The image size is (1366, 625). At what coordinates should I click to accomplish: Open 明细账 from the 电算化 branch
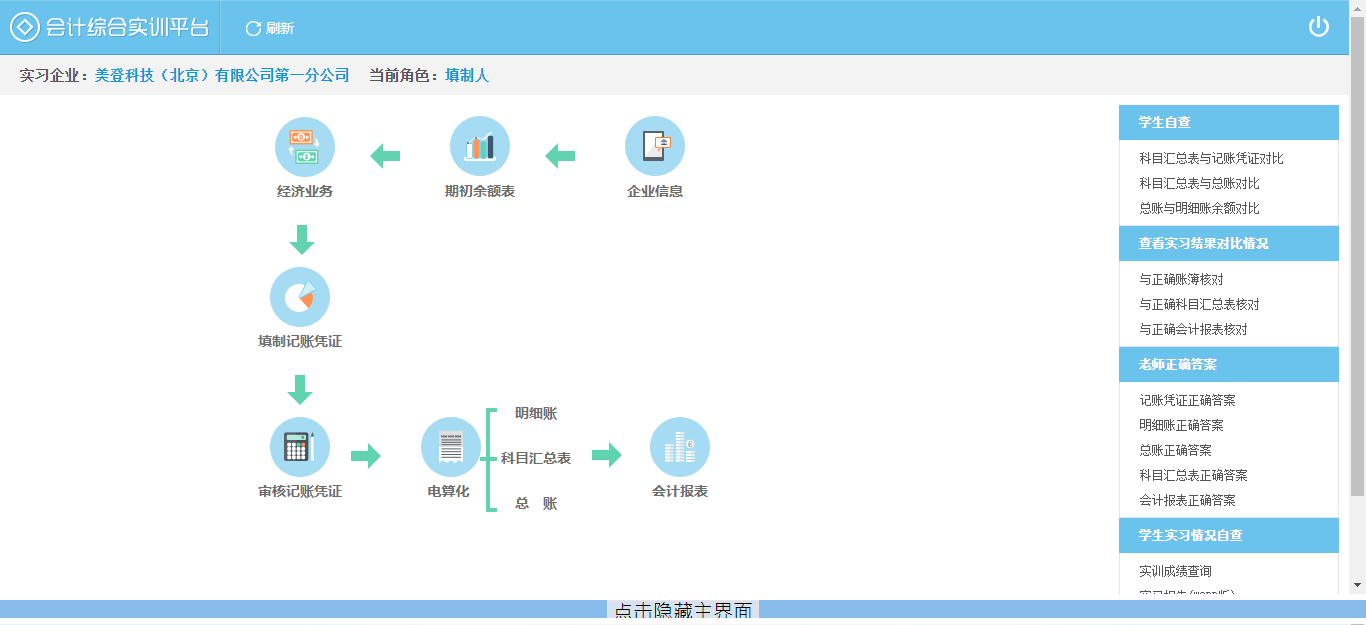tap(536, 413)
